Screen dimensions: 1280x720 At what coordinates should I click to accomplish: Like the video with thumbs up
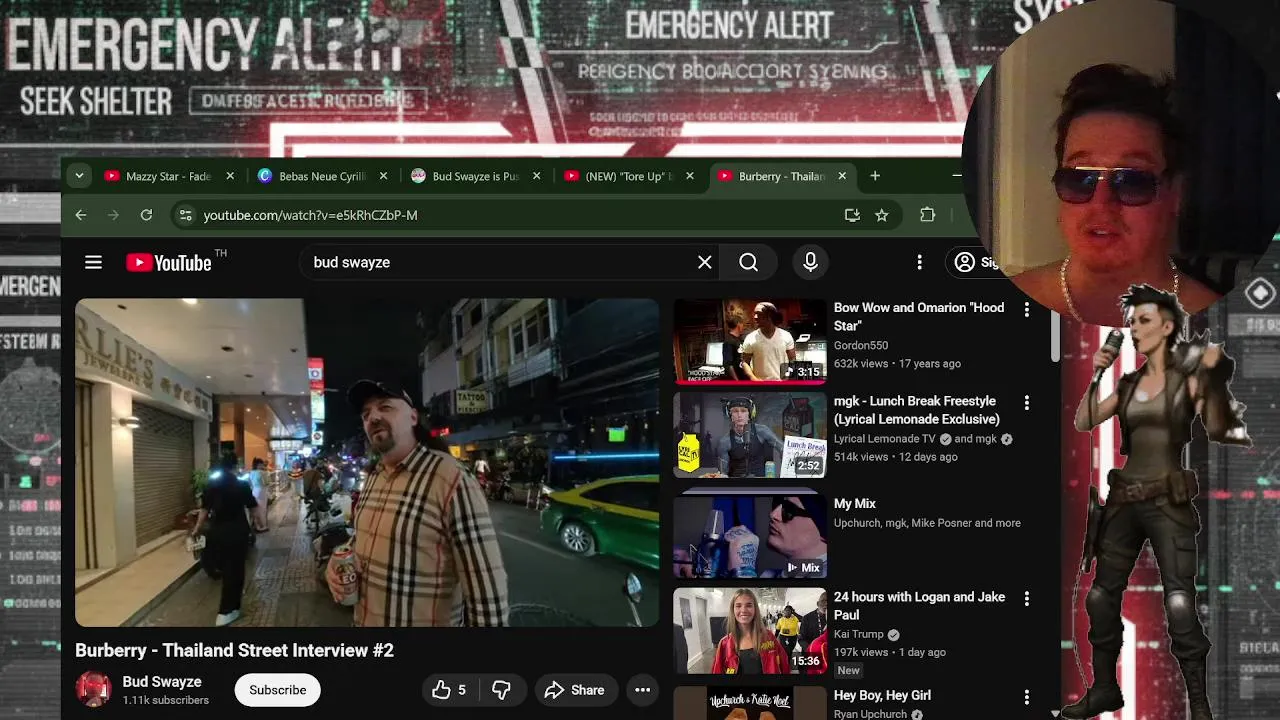pos(449,690)
